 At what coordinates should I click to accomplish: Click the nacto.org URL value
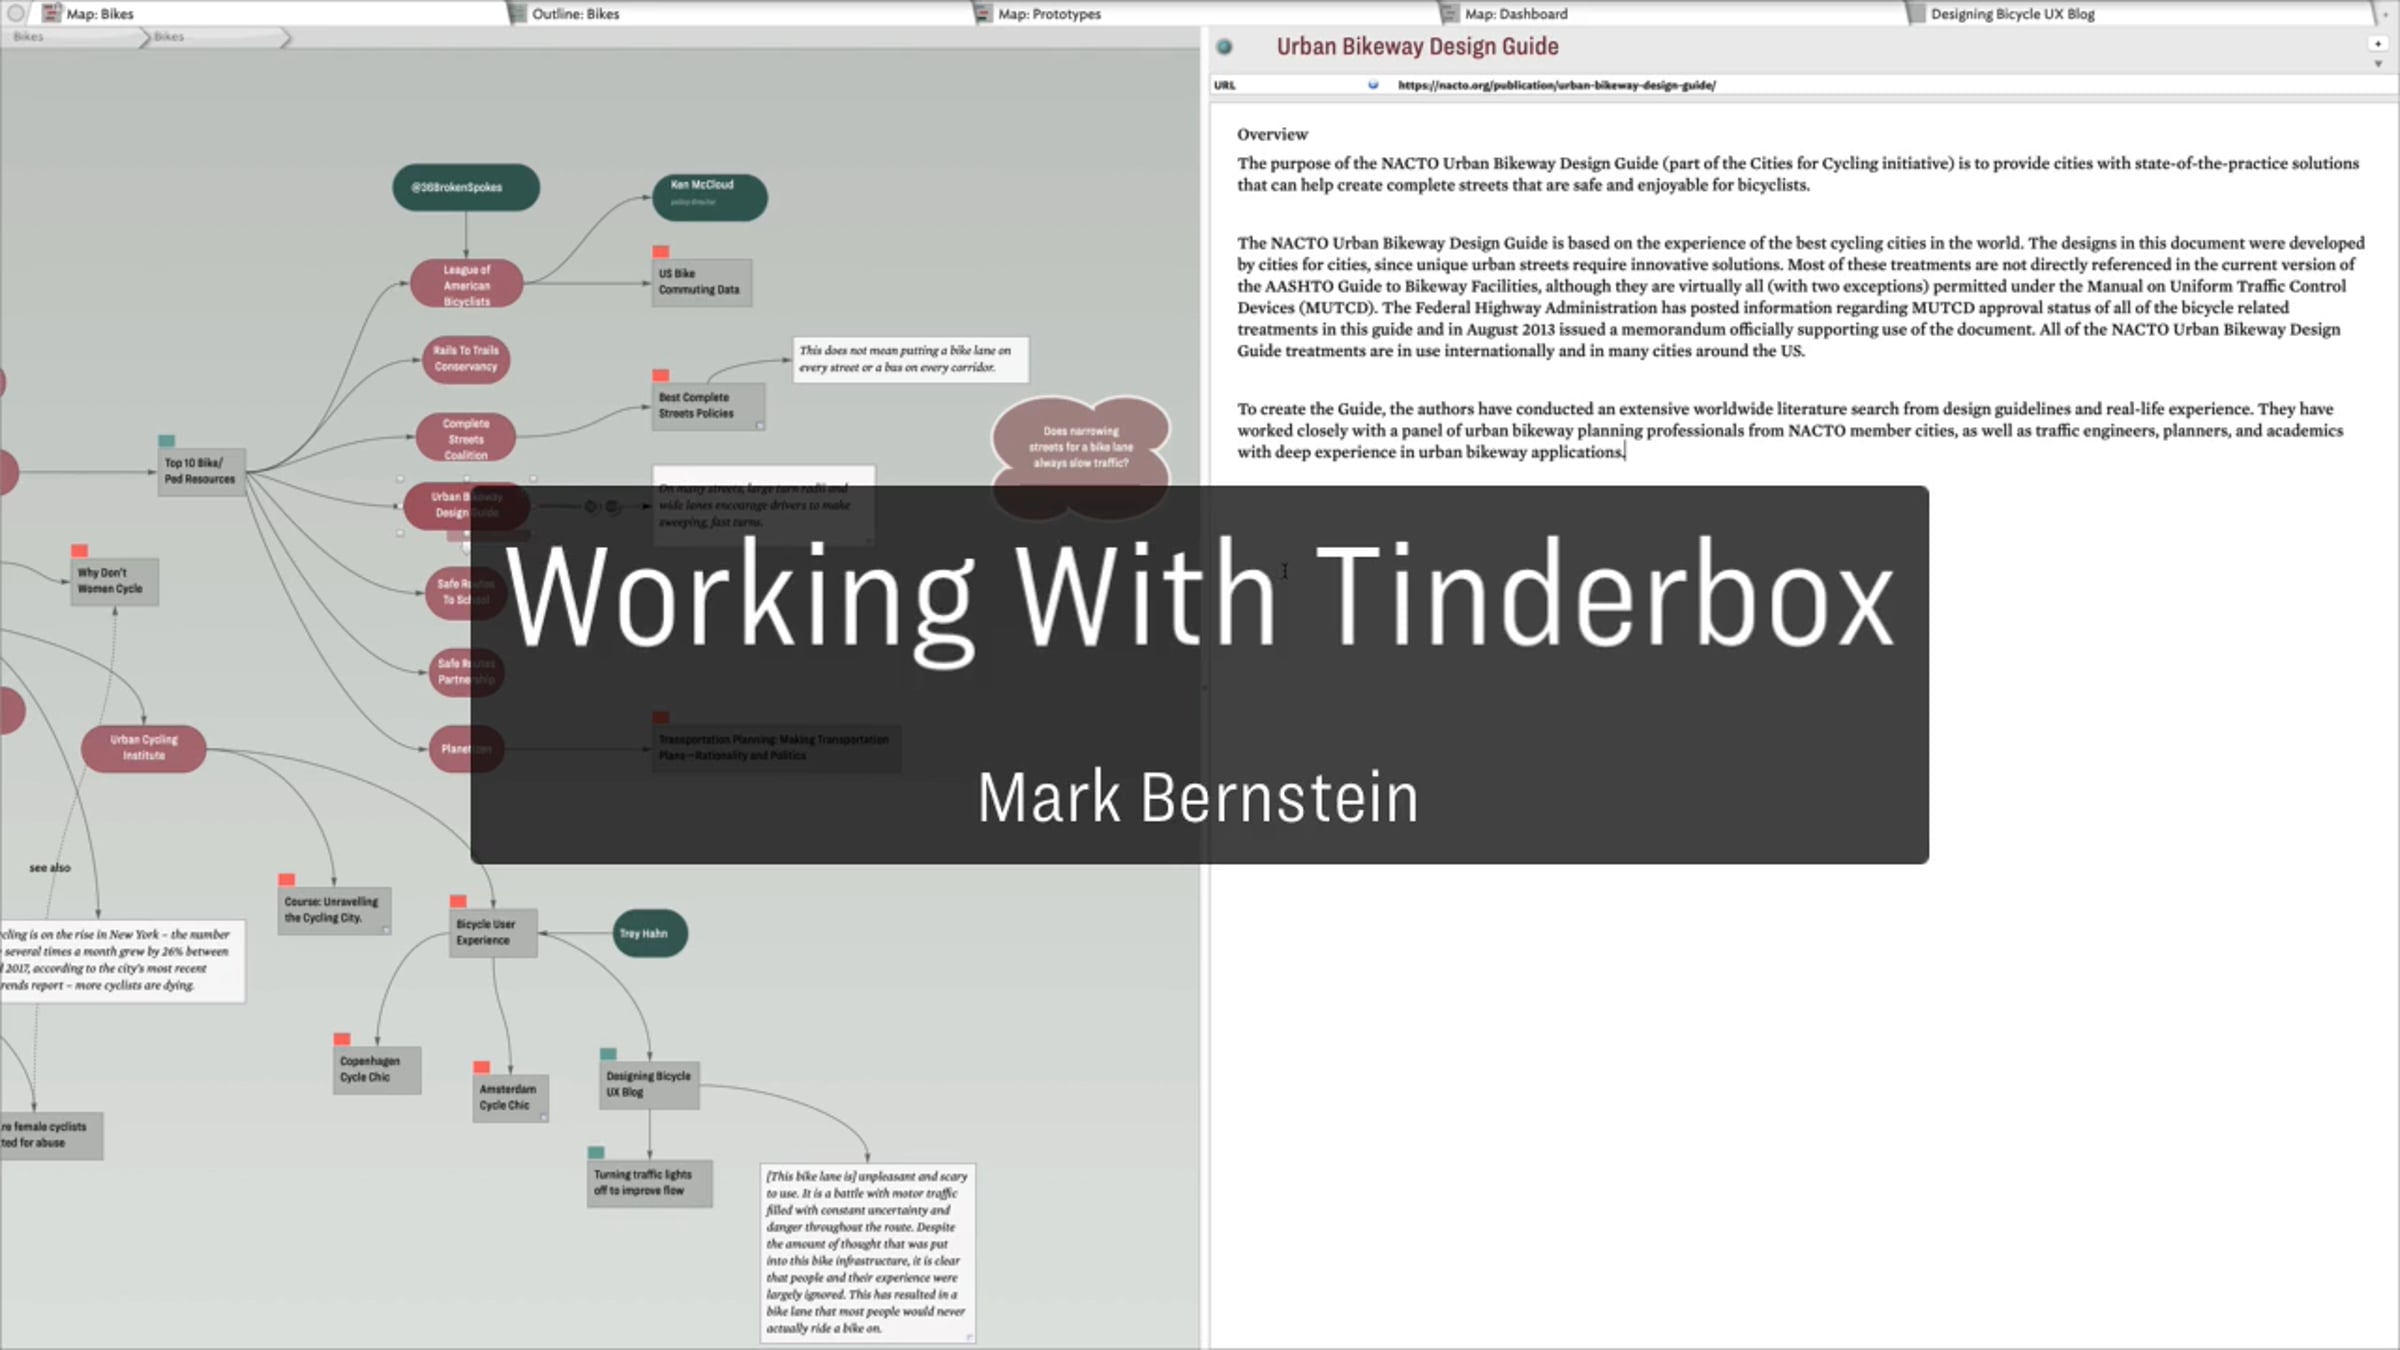pyautogui.click(x=1557, y=85)
